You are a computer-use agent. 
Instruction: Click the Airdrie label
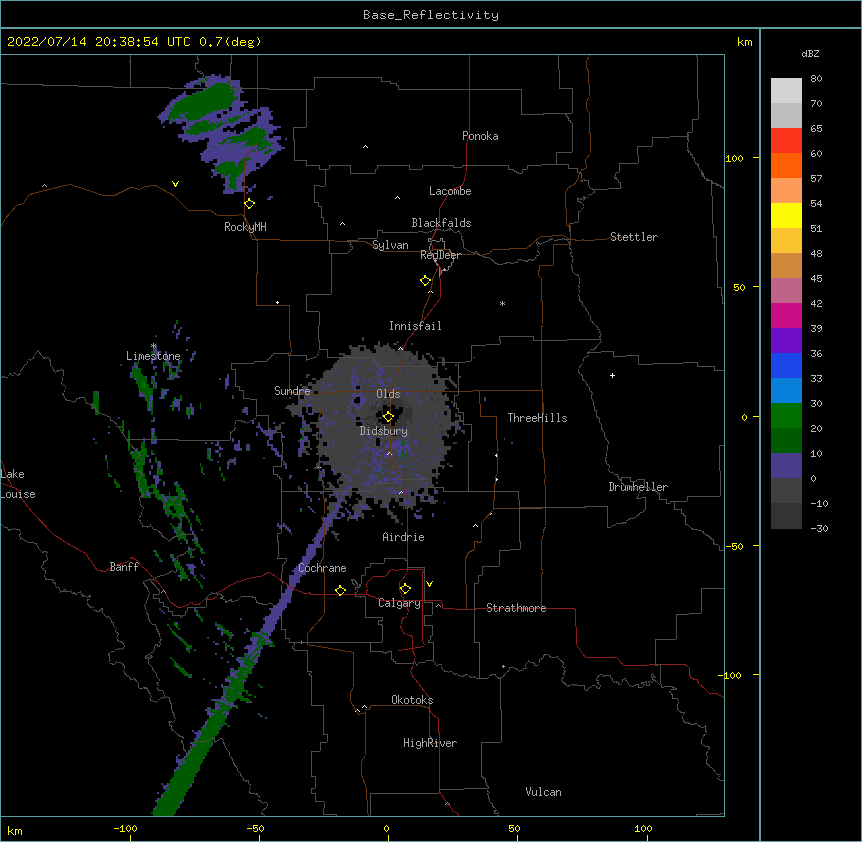coord(404,537)
